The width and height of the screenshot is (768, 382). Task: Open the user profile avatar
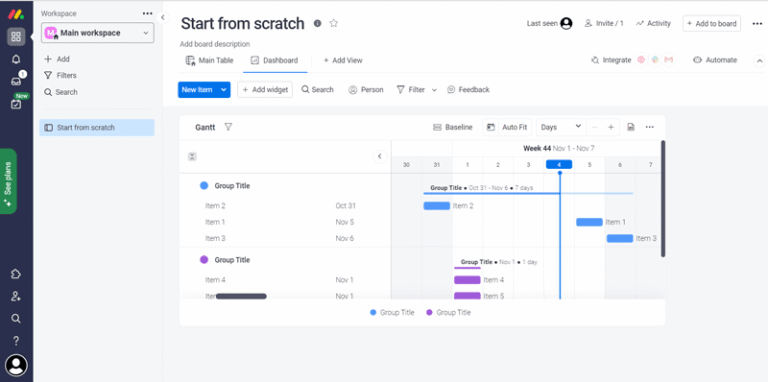click(x=16, y=365)
